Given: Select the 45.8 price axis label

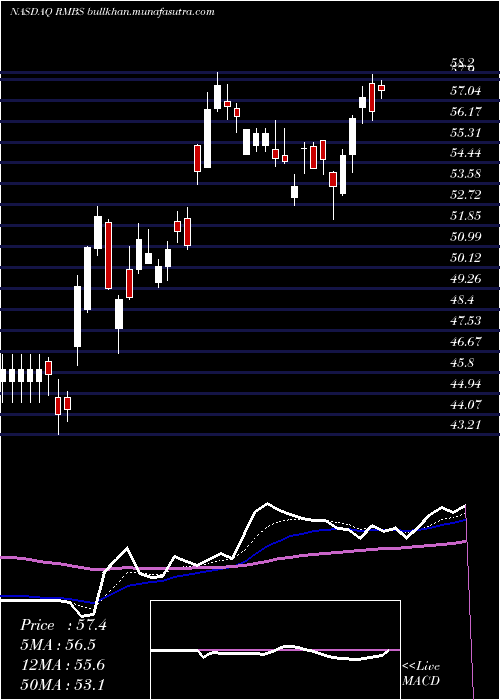Looking at the screenshot, I should click(462, 362).
